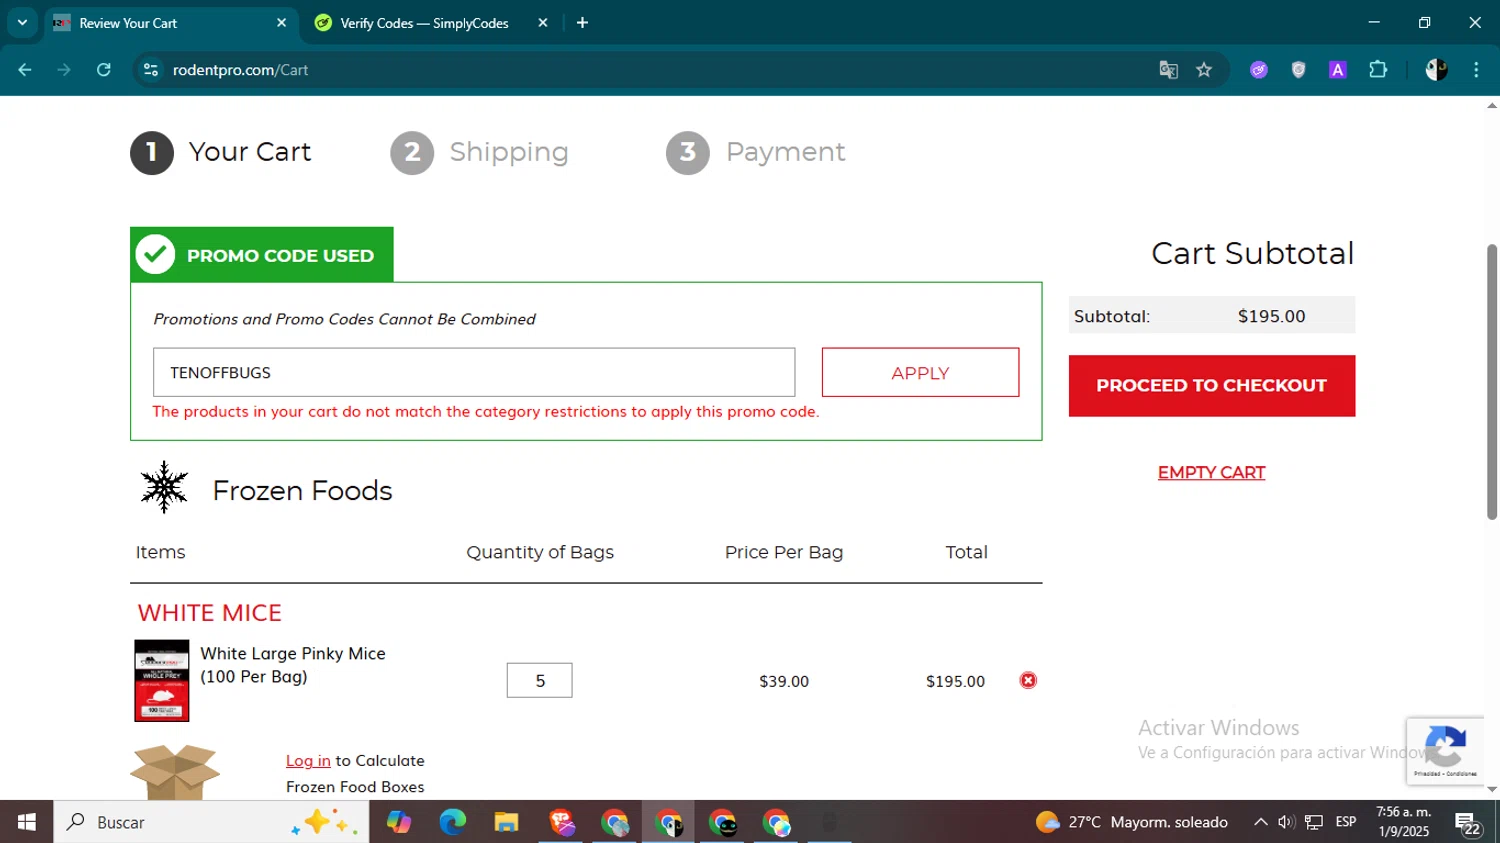This screenshot has width=1500, height=843.
Task: Open Microsoft Edge from the taskbar
Action: click(x=452, y=822)
